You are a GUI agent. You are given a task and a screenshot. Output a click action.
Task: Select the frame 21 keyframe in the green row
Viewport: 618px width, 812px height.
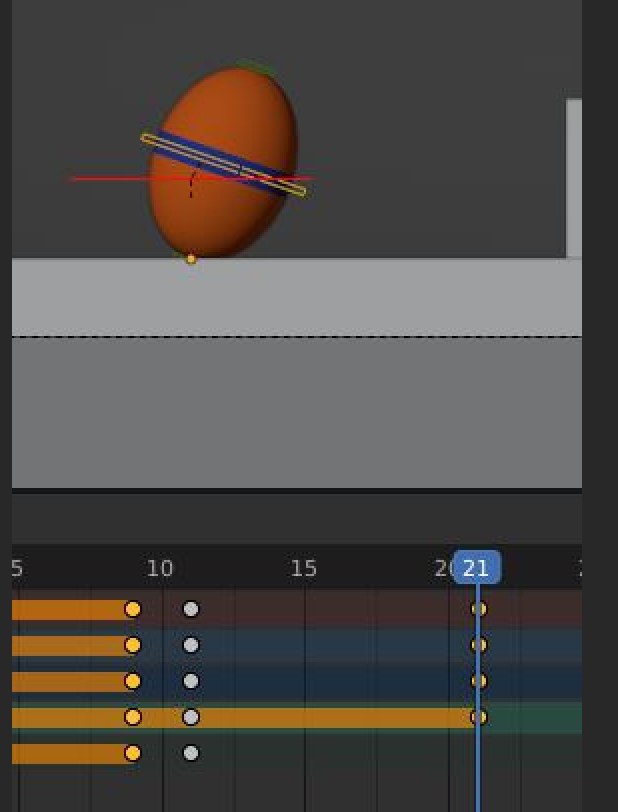tap(479, 717)
